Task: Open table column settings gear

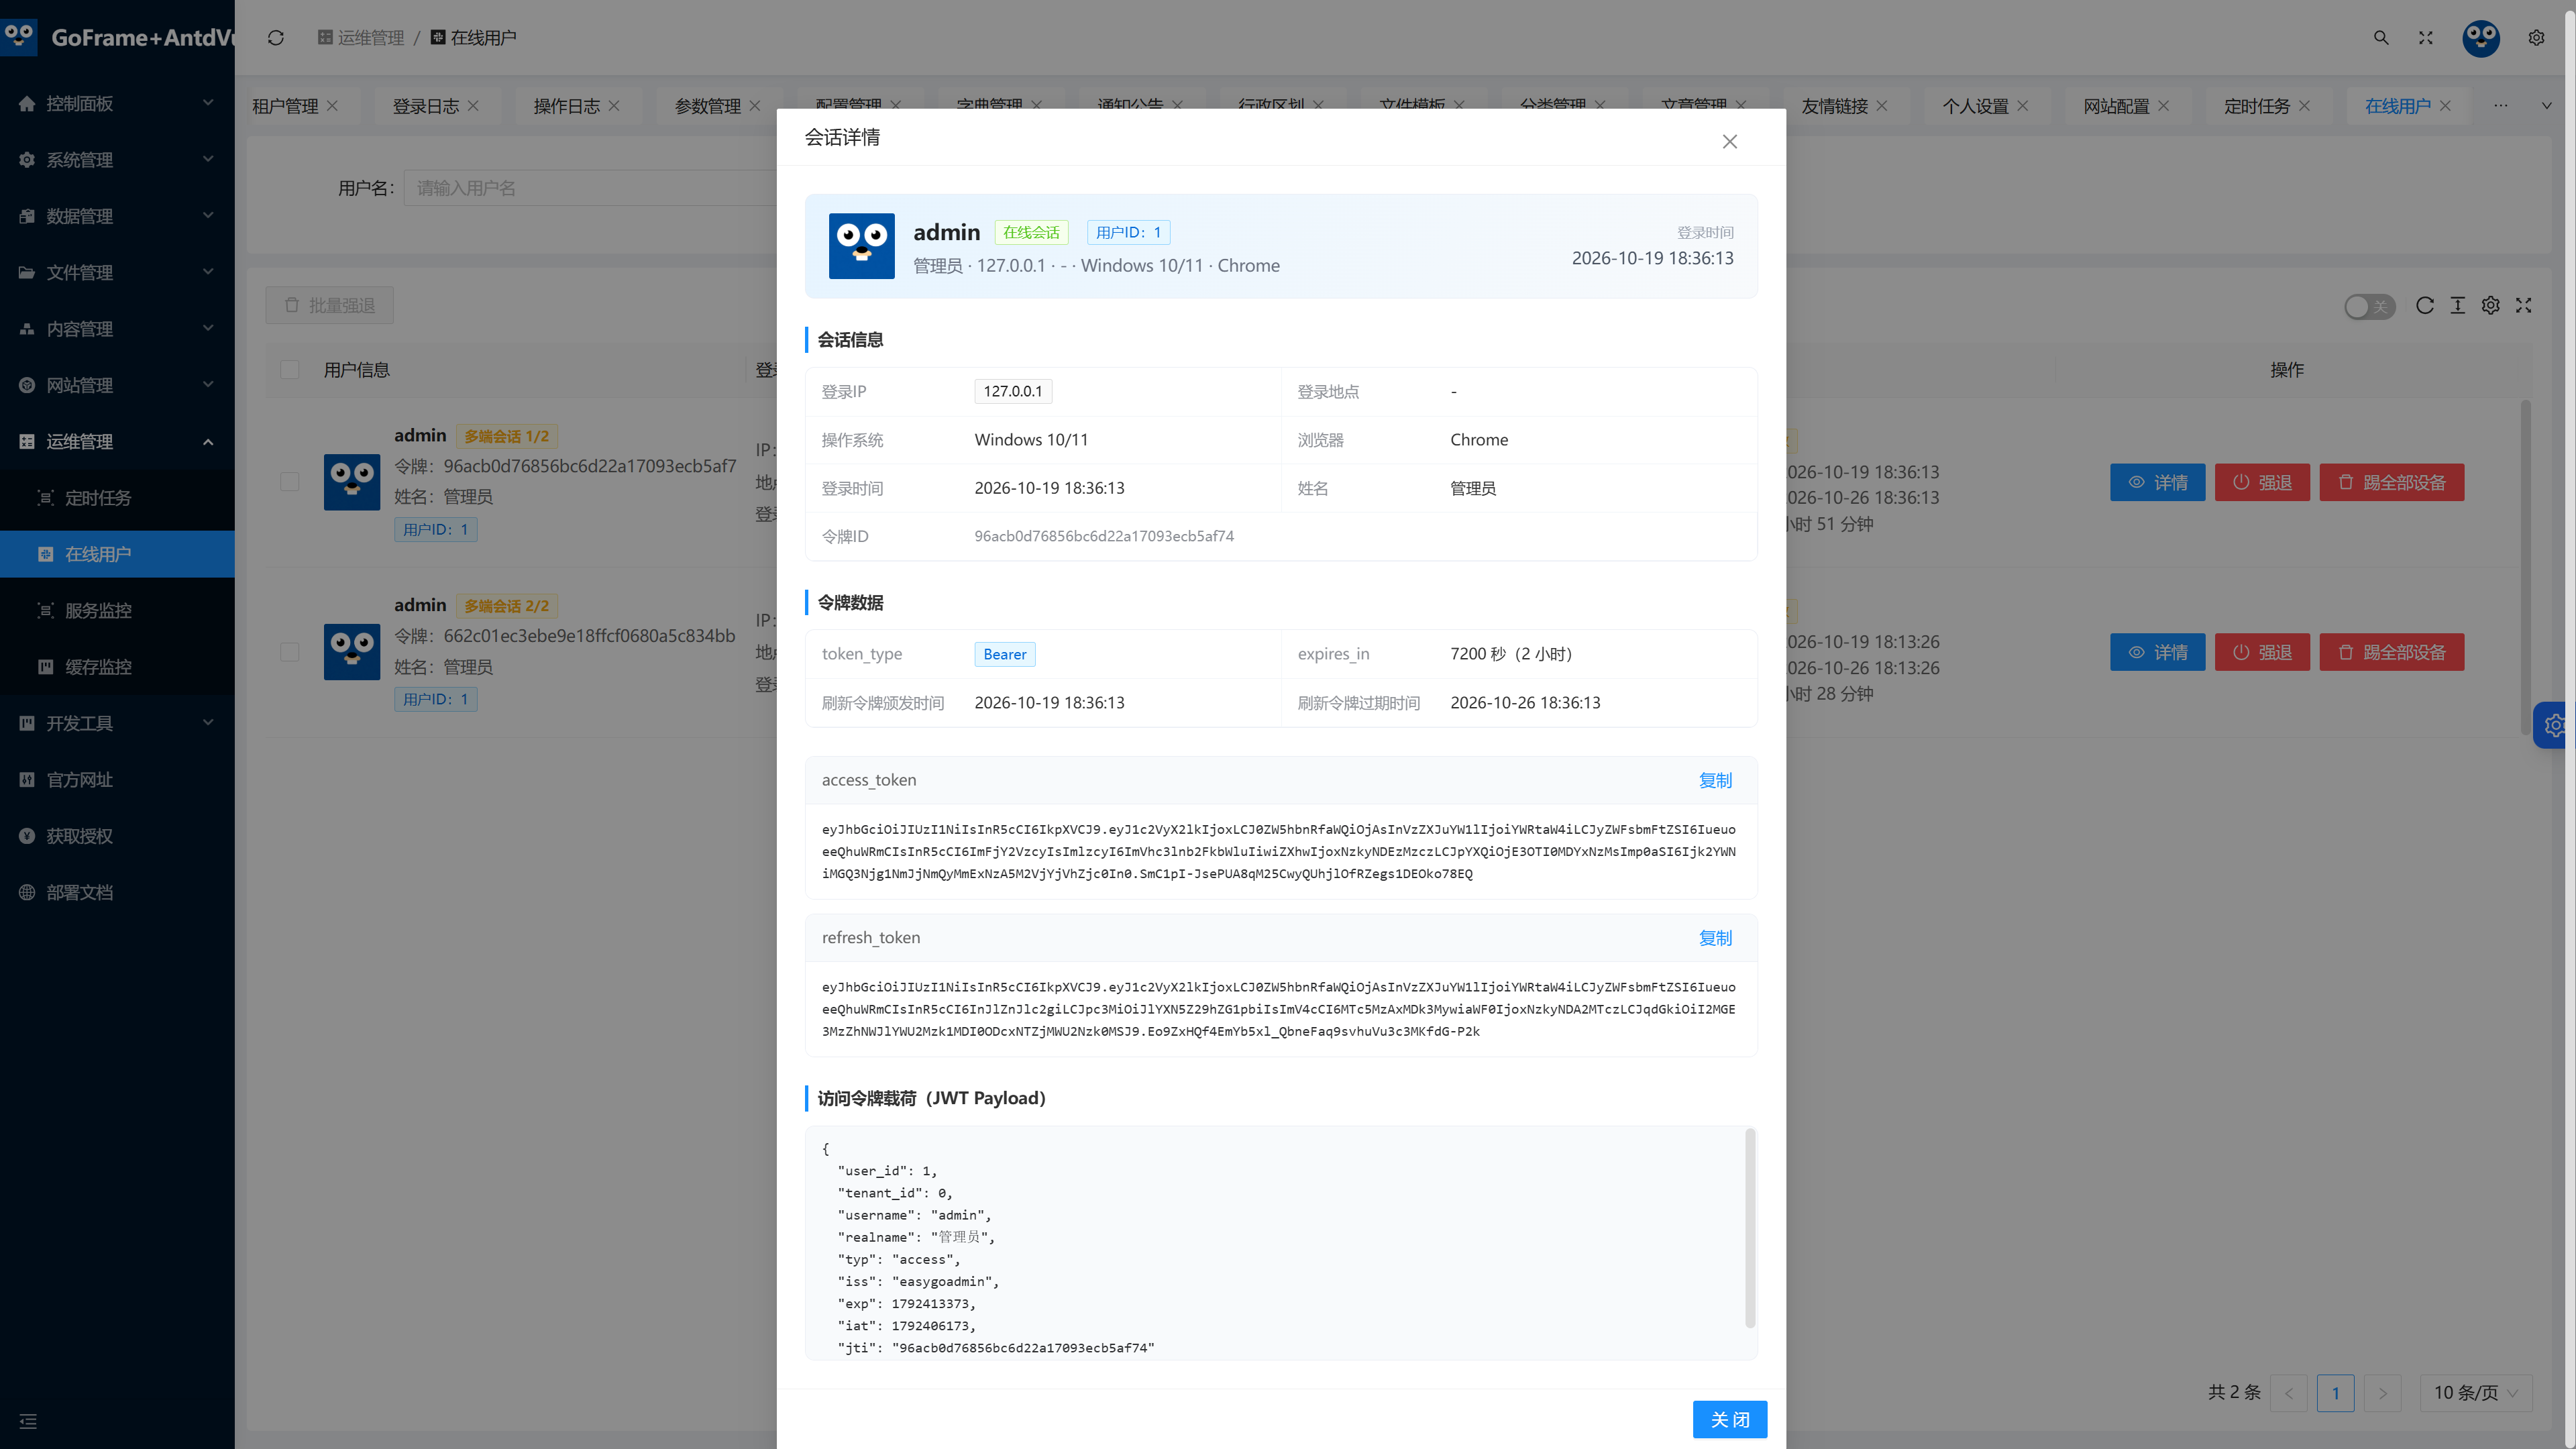Action: tap(2491, 306)
